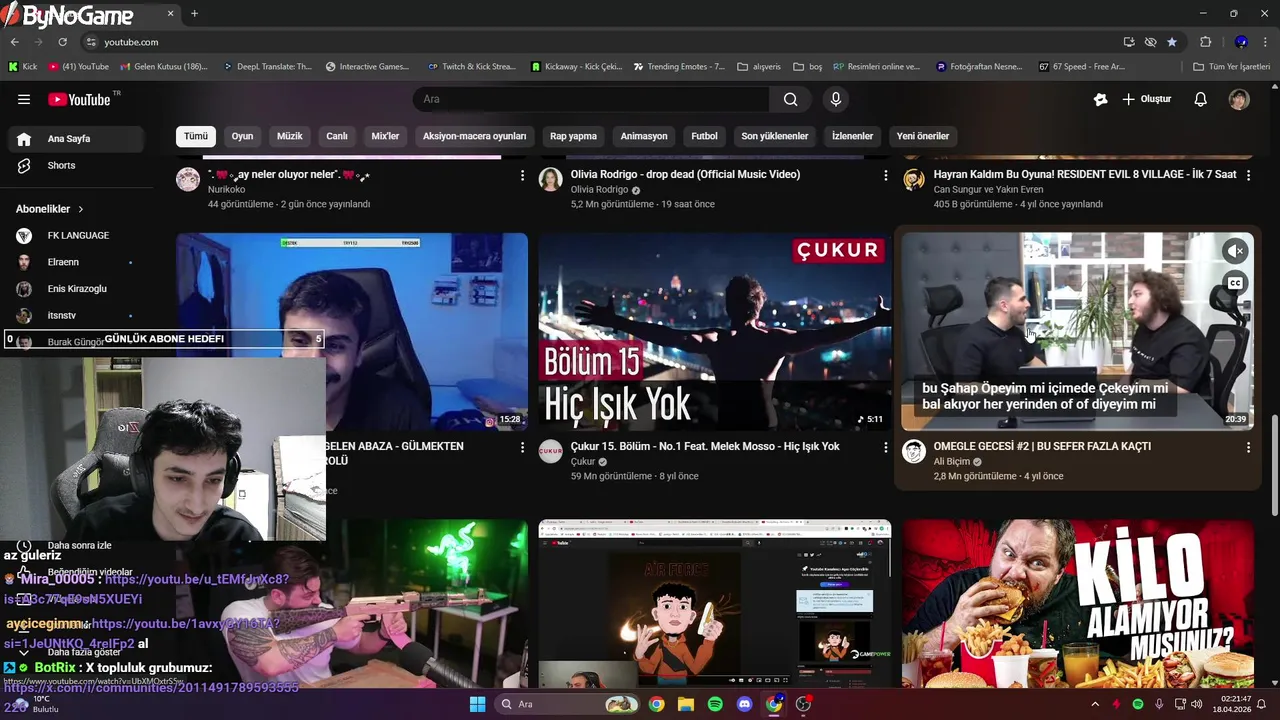Expand the Abonelikler section chevron
Screen dimensions: 1280x720
click(81, 209)
